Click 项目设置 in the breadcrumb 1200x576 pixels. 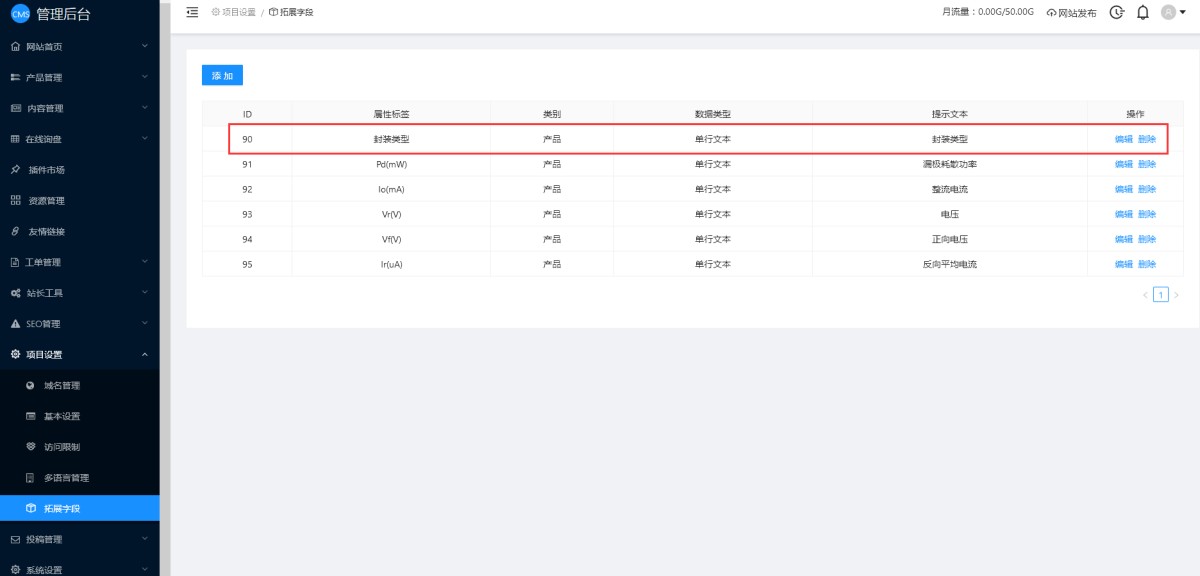coord(239,12)
